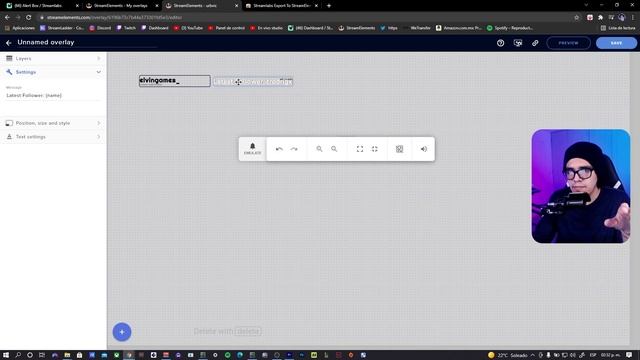640x360 pixels.
Task: Zoom out using the magnifier minus icon
Action: tap(334, 149)
